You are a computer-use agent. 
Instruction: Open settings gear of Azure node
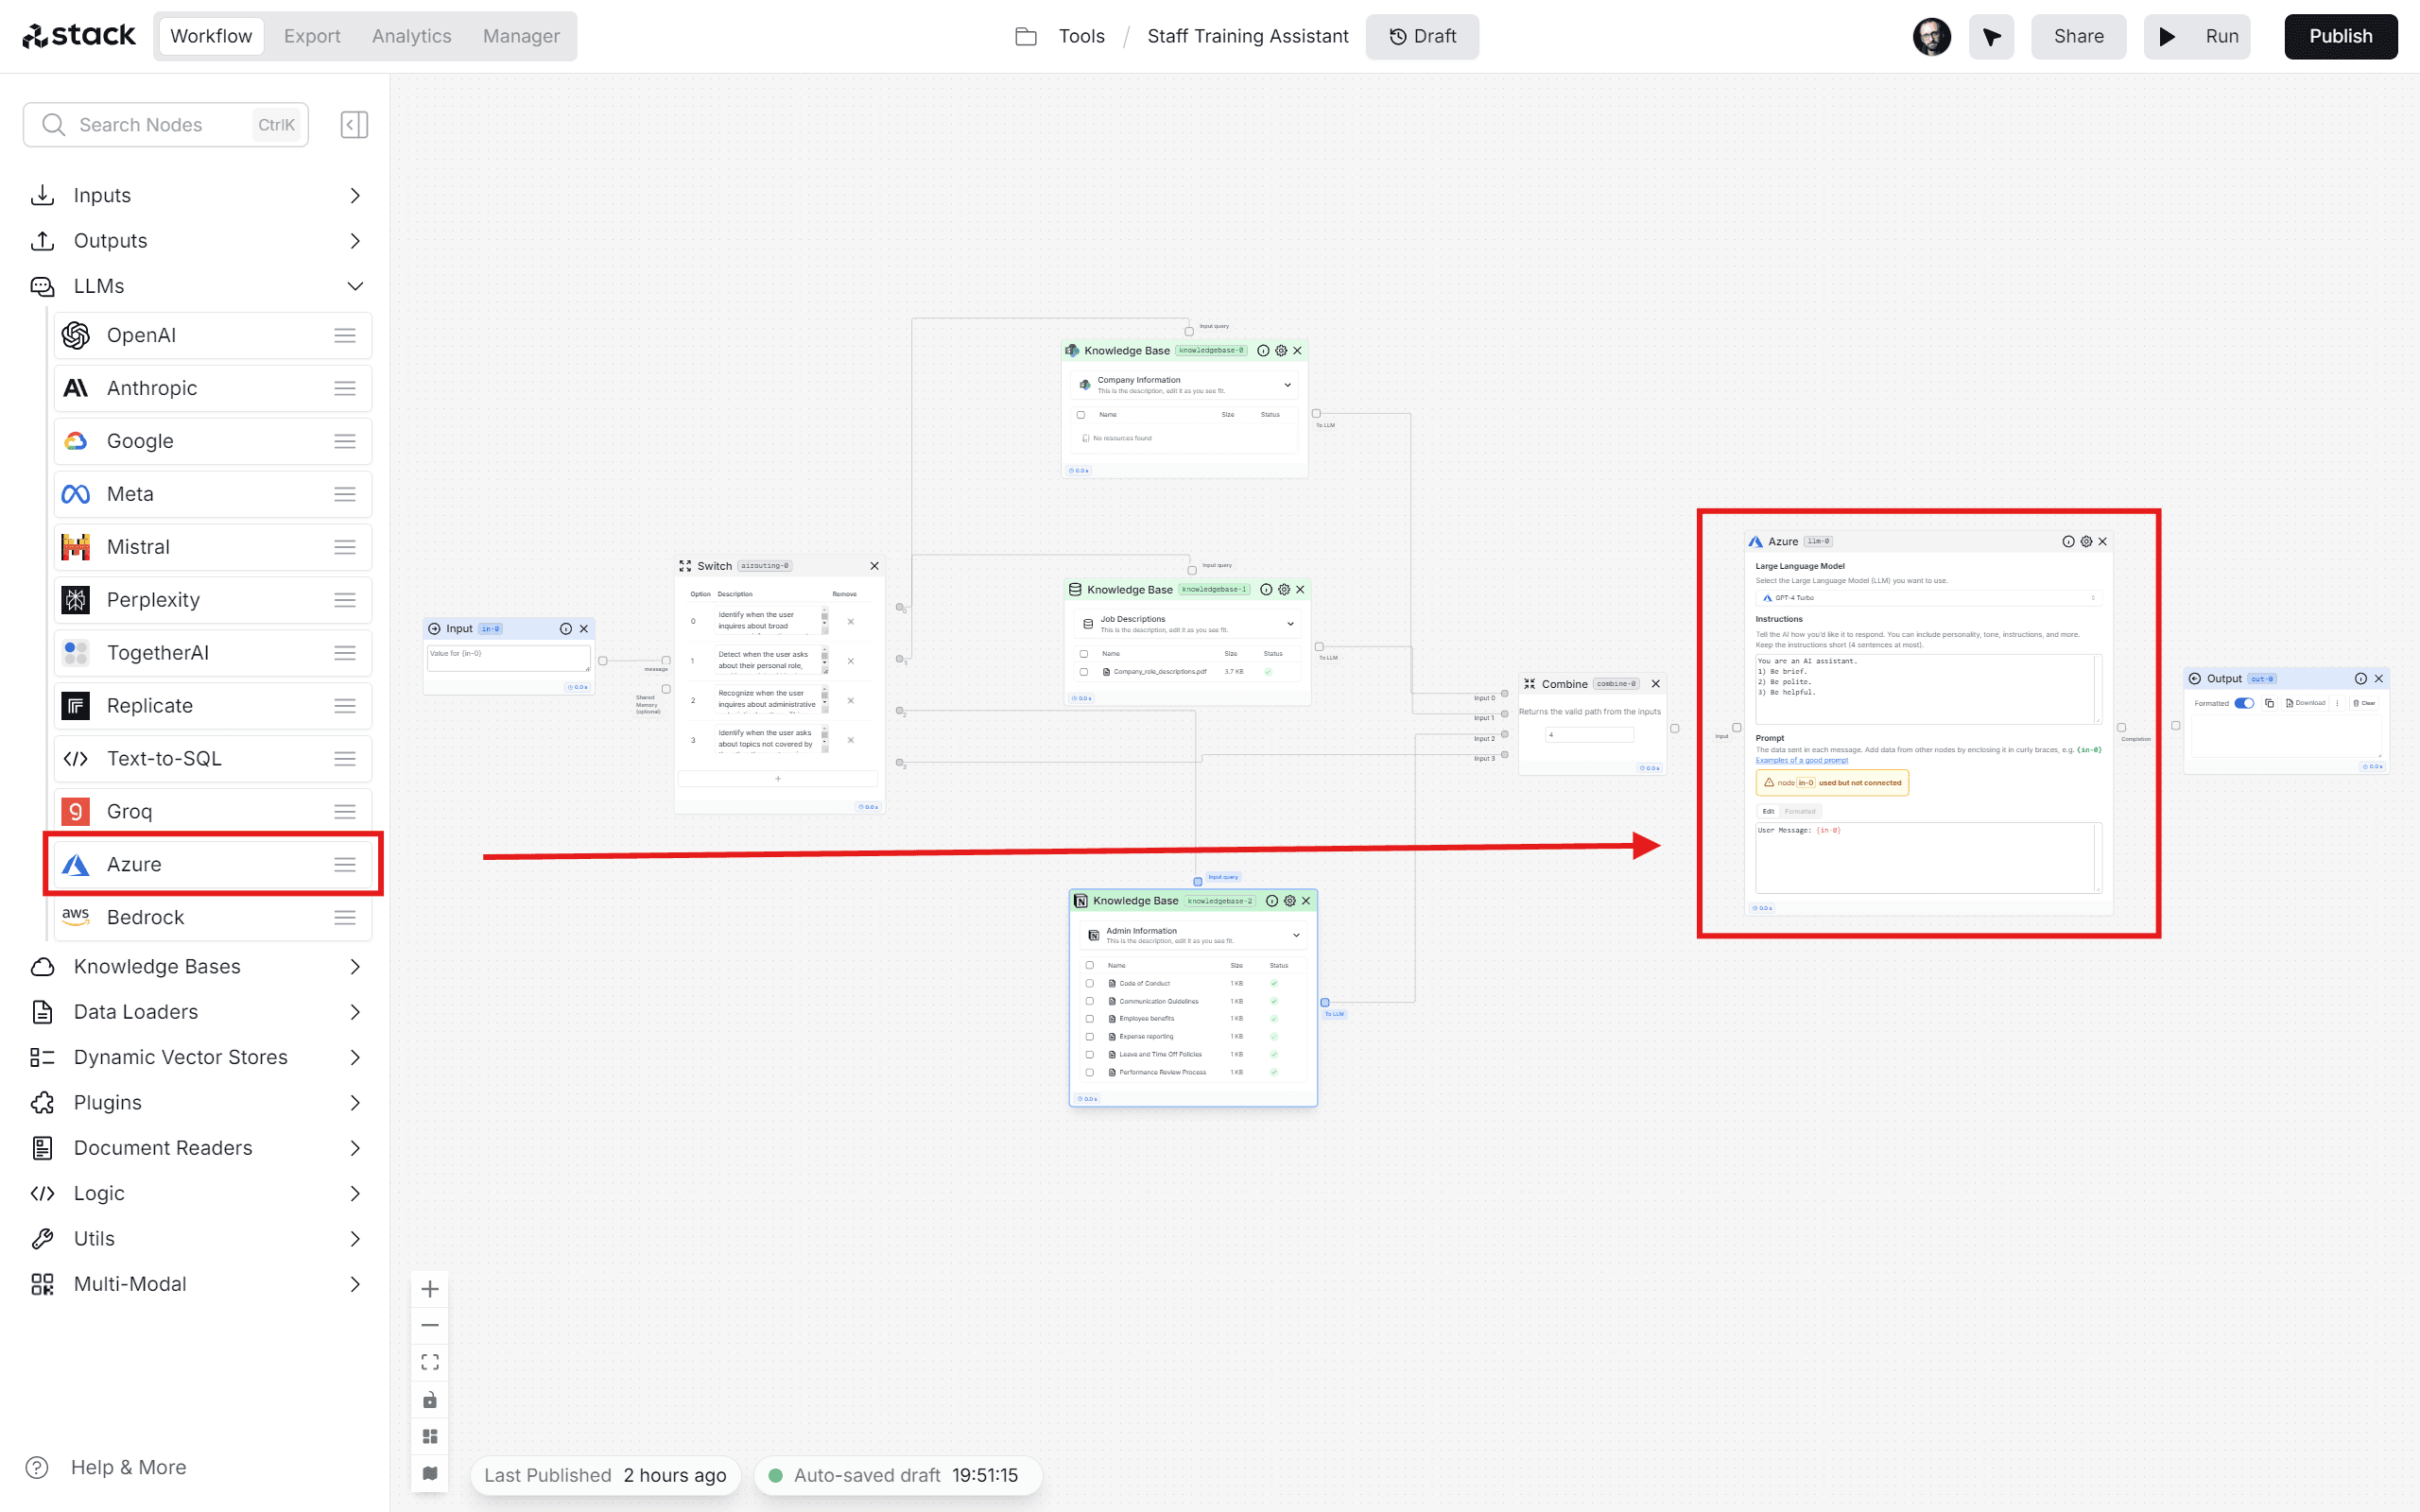pyautogui.click(x=2086, y=541)
